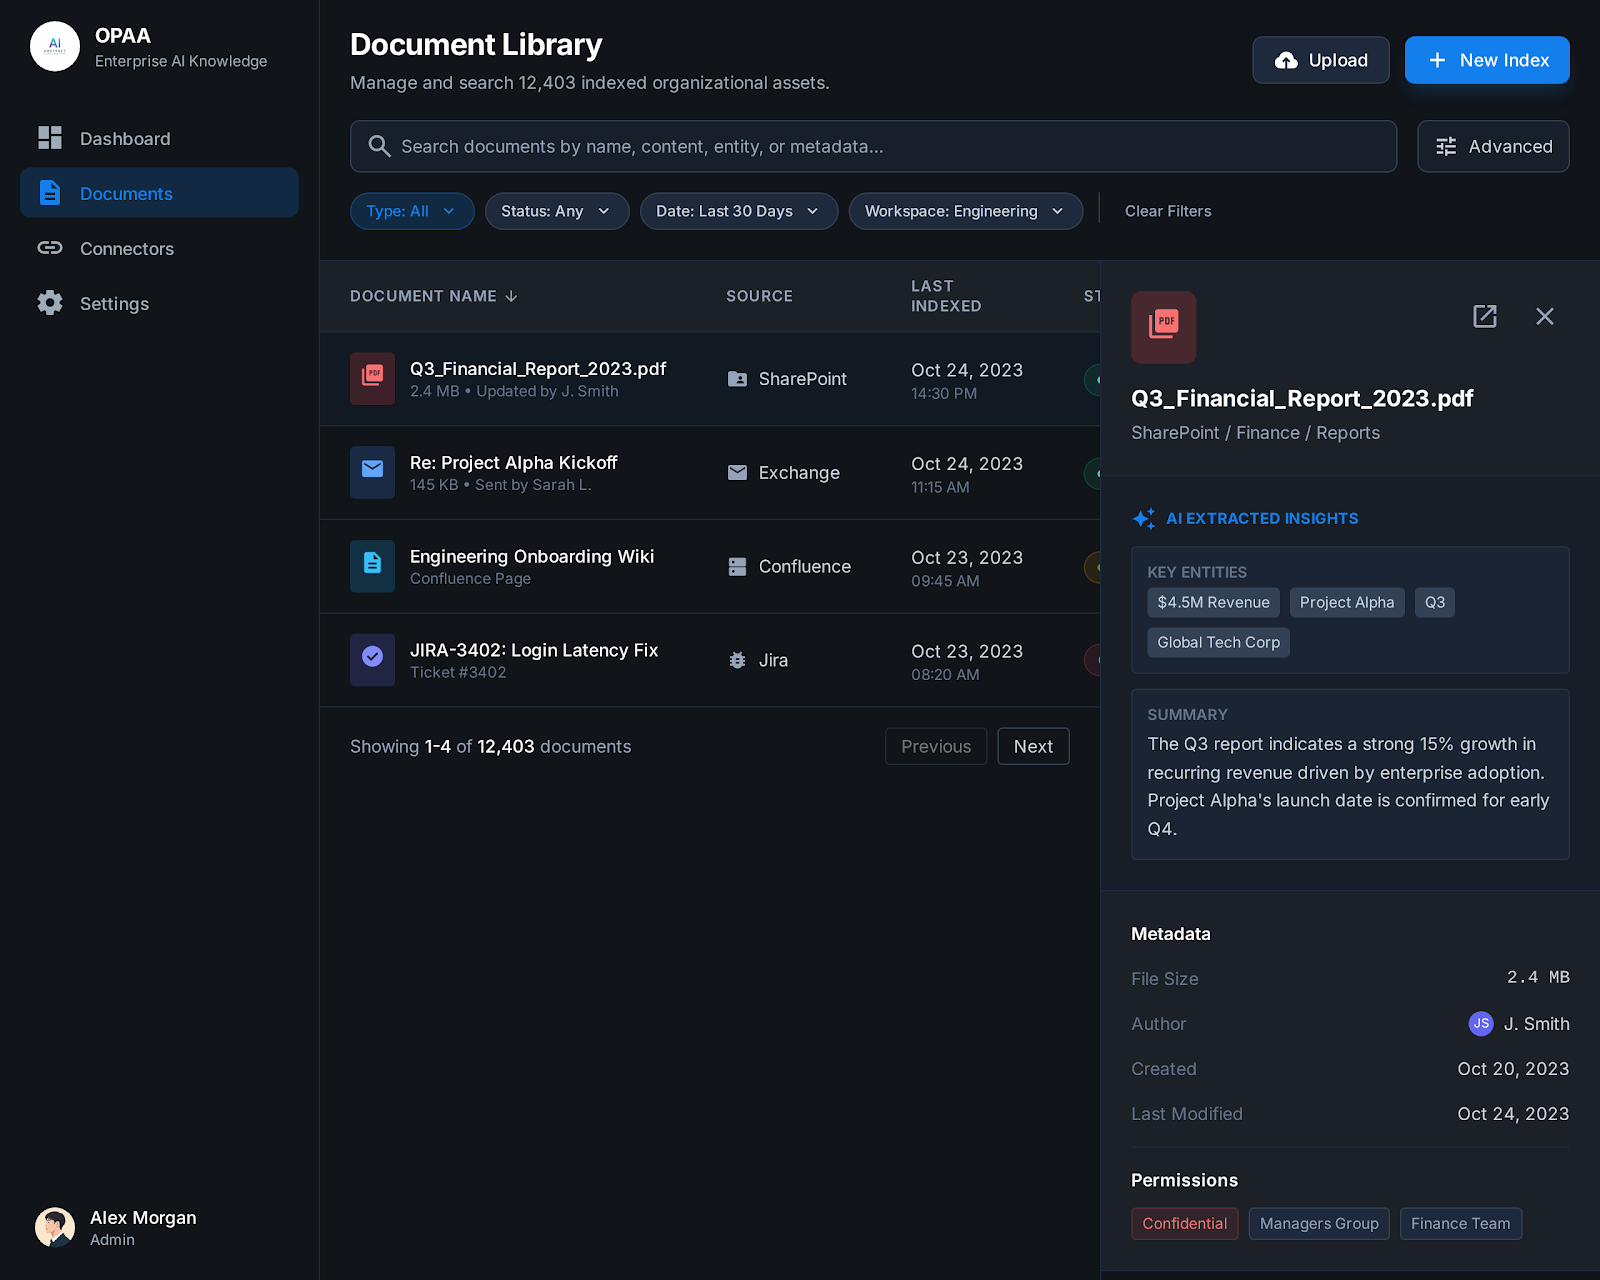Image resolution: width=1600 pixels, height=1280 pixels.
Task: Click the AI Extracted Insights sparkle icon
Action: (x=1146, y=518)
